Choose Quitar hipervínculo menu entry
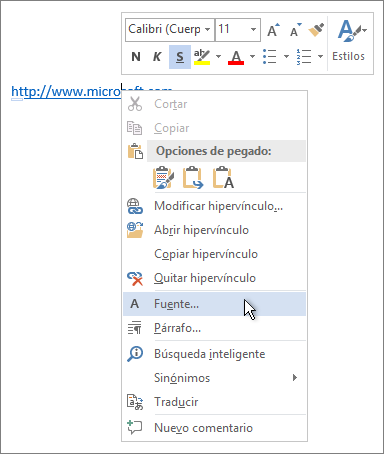The height and width of the screenshot is (454, 384). click(214, 278)
